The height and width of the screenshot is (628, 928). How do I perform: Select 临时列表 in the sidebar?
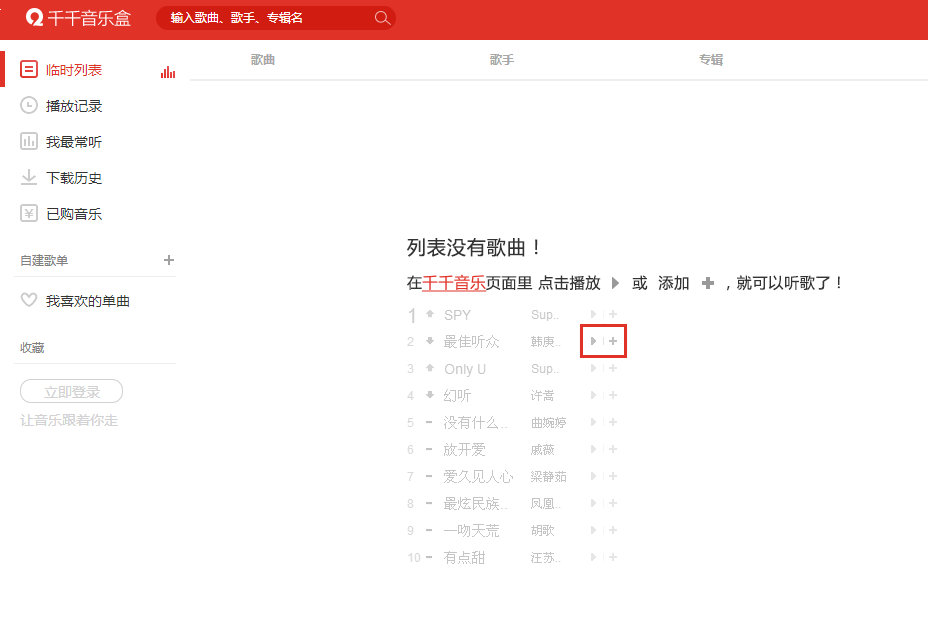pos(73,70)
